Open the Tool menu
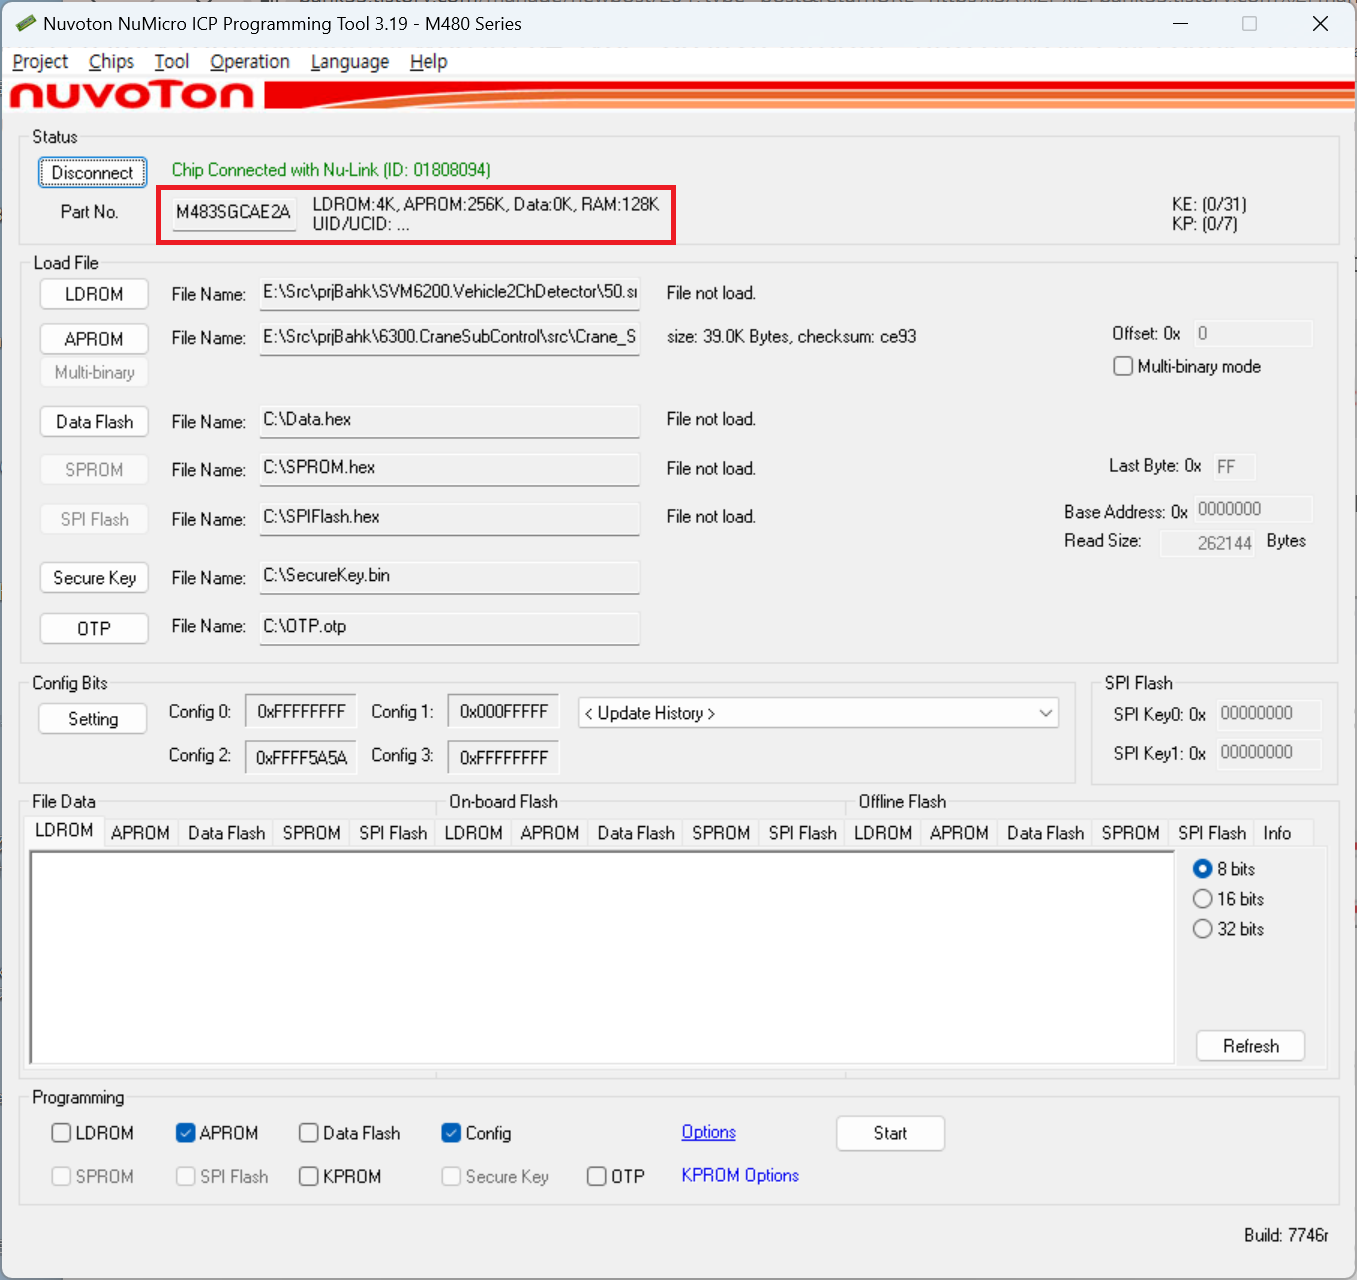Image resolution: width=1357 pixels, height=1280 pixels. (x=172, y=62)
